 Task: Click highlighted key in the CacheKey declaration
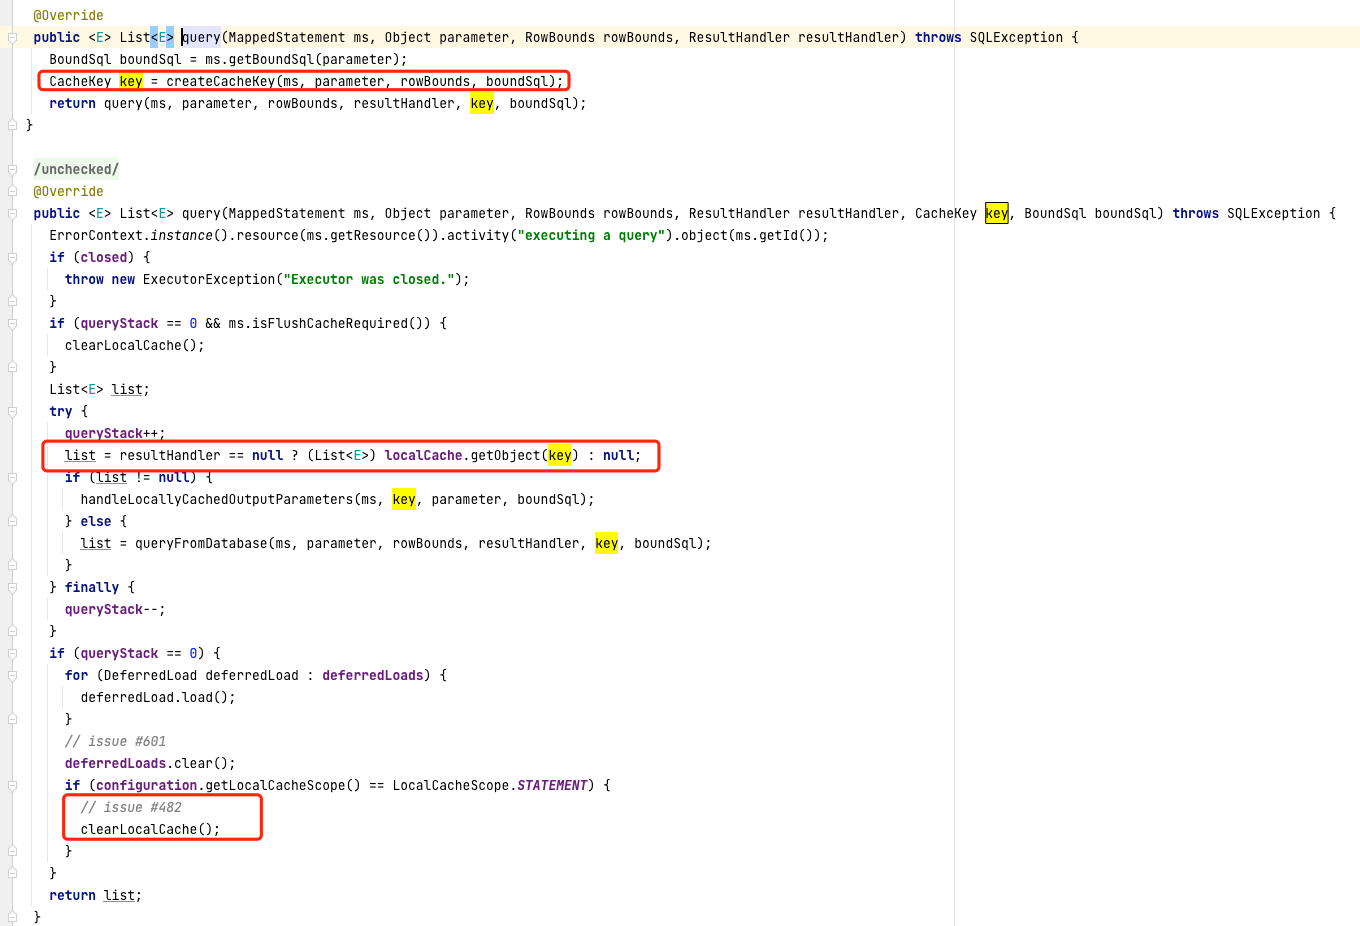[x=131, y=81]
